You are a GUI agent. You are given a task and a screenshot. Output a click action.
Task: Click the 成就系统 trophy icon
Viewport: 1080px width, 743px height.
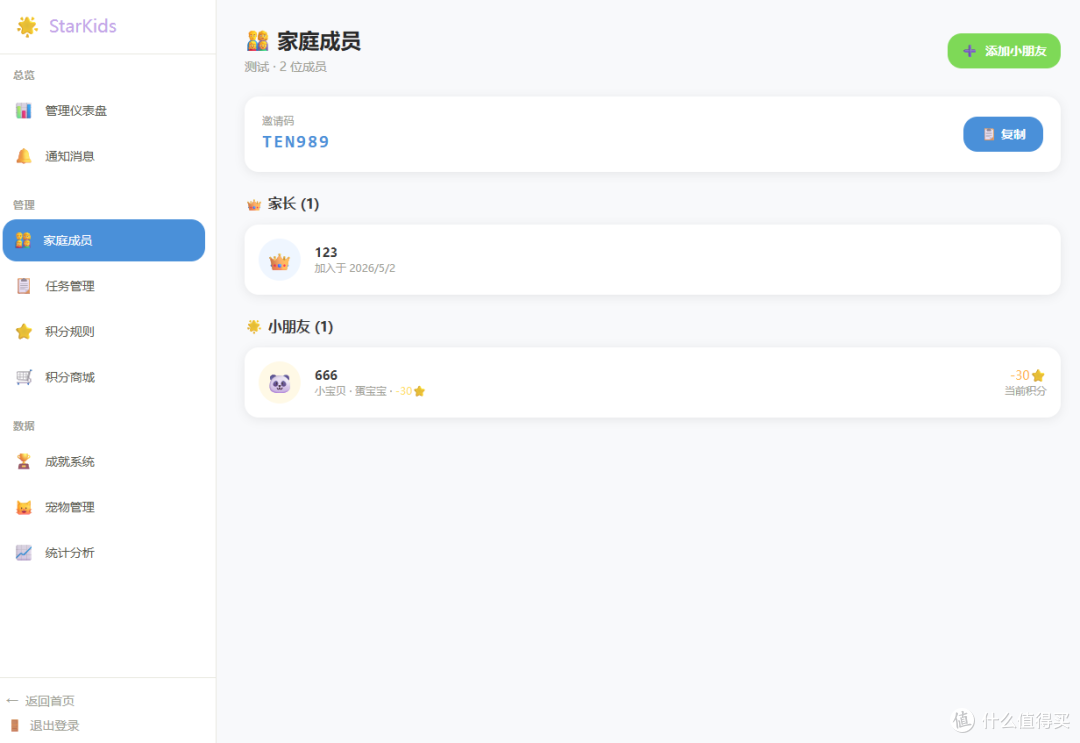pos(23,461)
